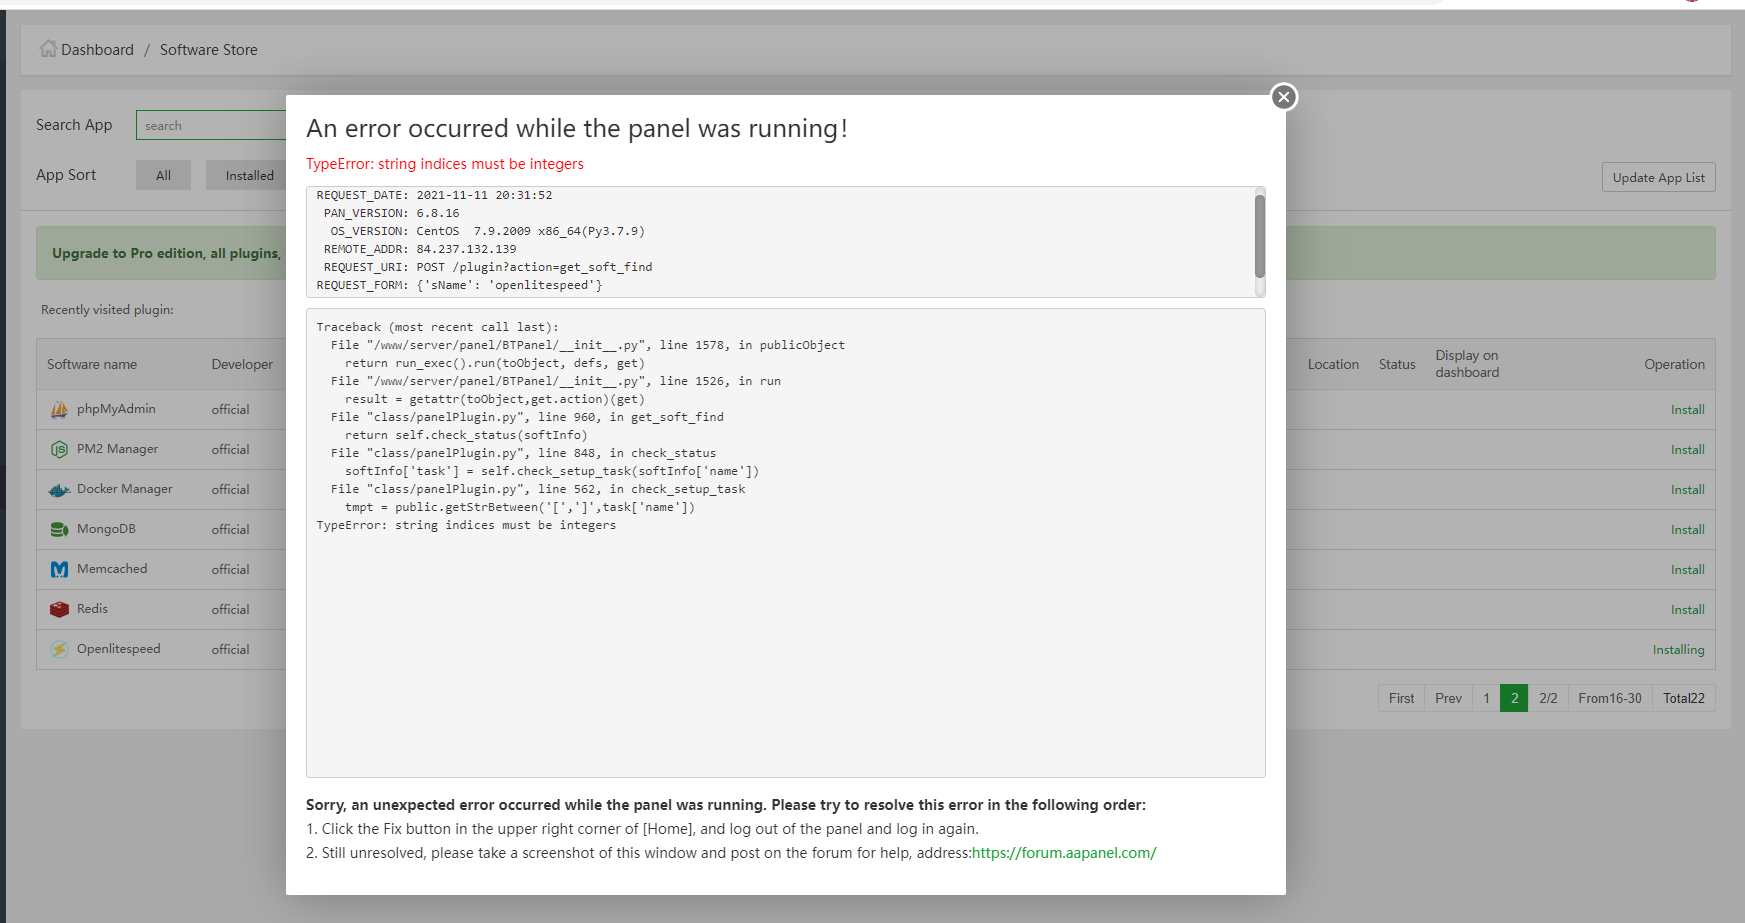Click the From16-30 pagination label
This screenshot has width=1745, height=923.
pyautogui.click(x=1609, y=698)
